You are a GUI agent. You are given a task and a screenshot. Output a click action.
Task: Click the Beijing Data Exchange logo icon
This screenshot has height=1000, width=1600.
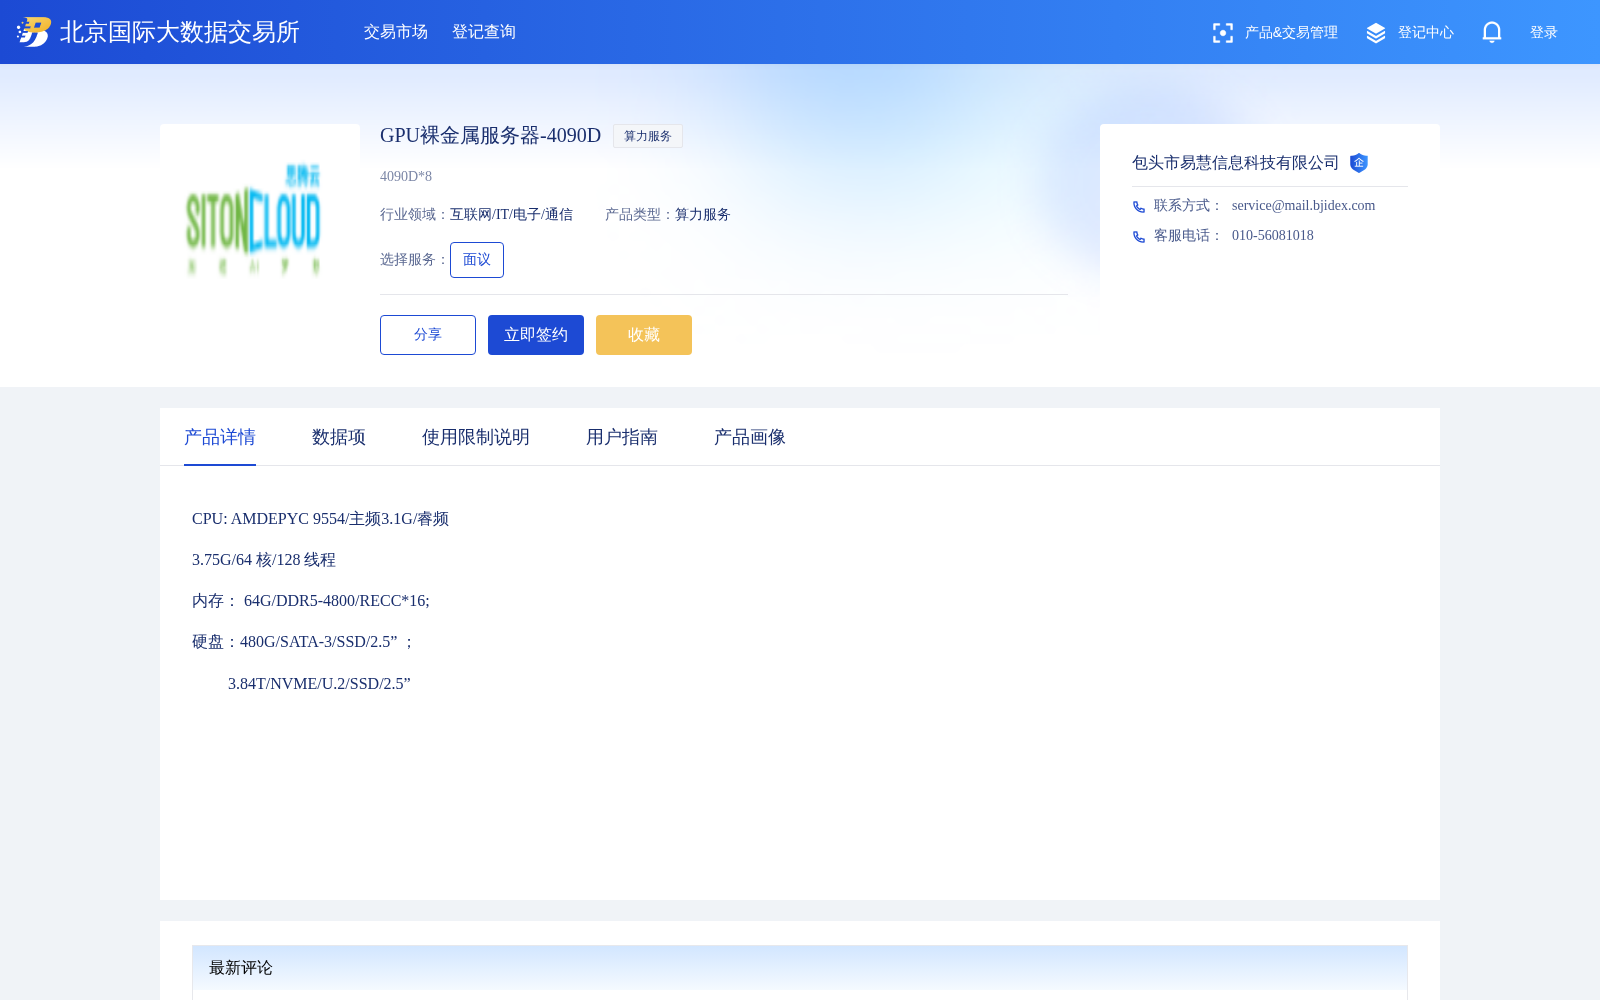pyautogui.click(x=34, y=32)
